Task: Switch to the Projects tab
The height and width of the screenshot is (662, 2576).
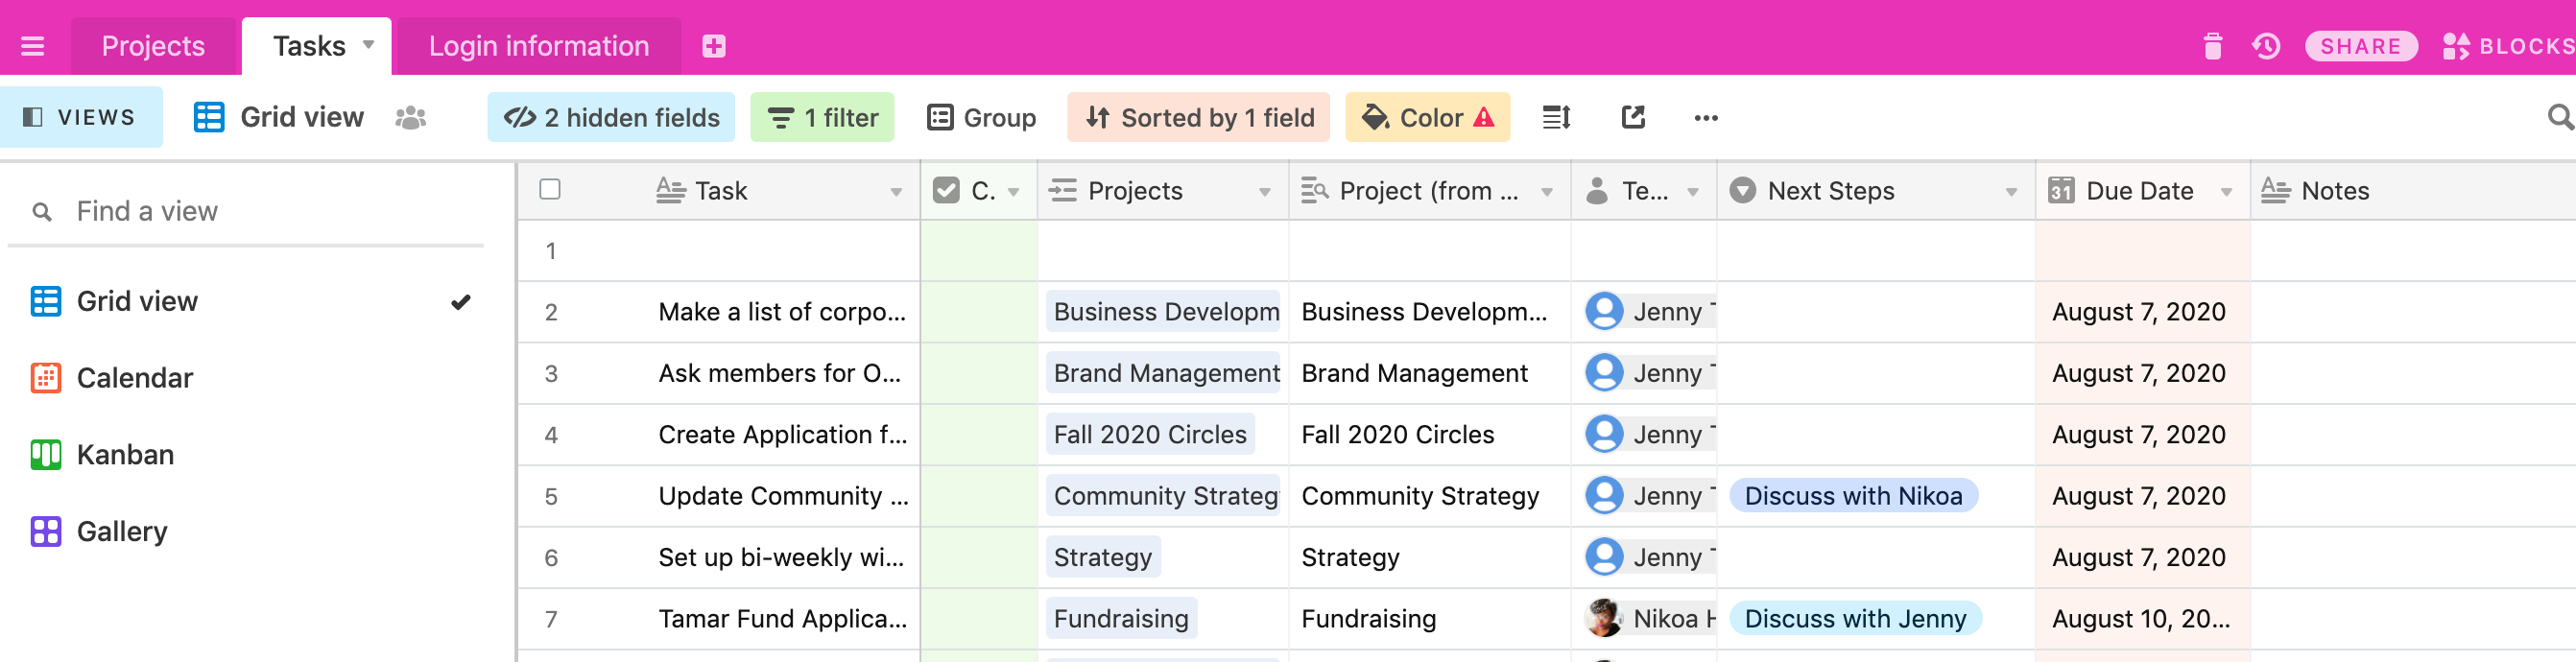Action: pos(153,46)
